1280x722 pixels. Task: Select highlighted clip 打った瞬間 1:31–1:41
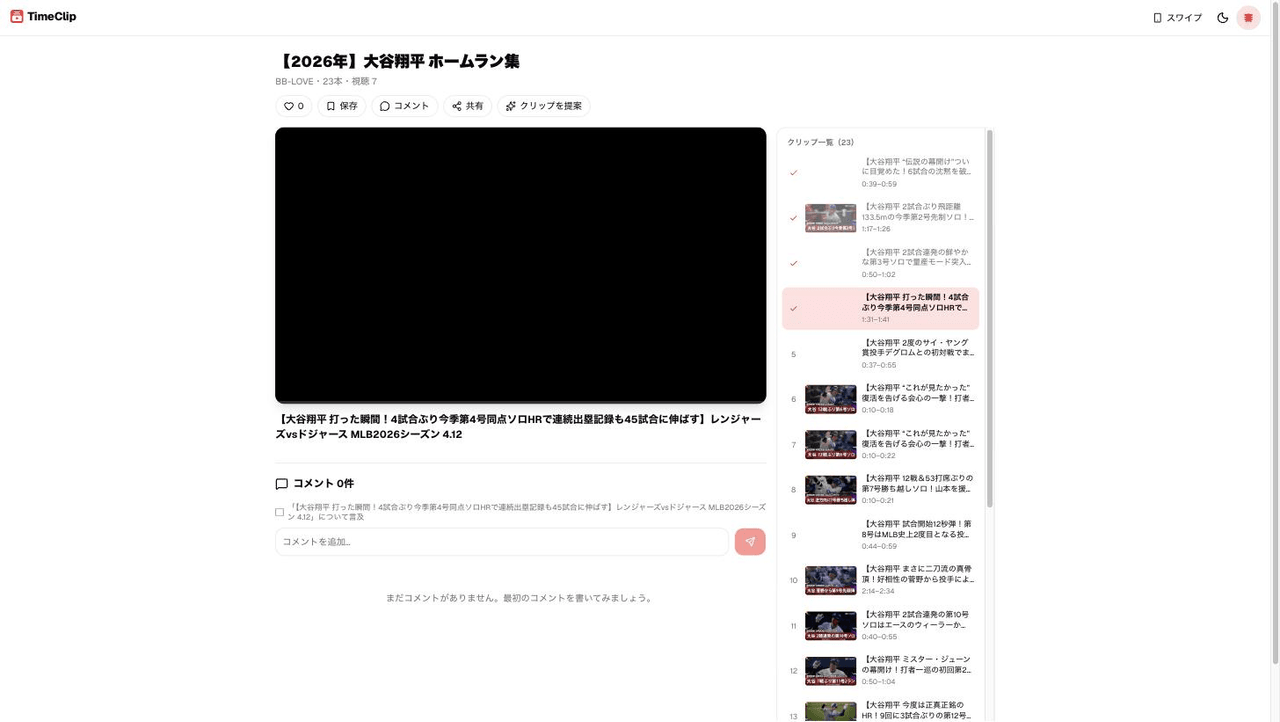(880, 308)
